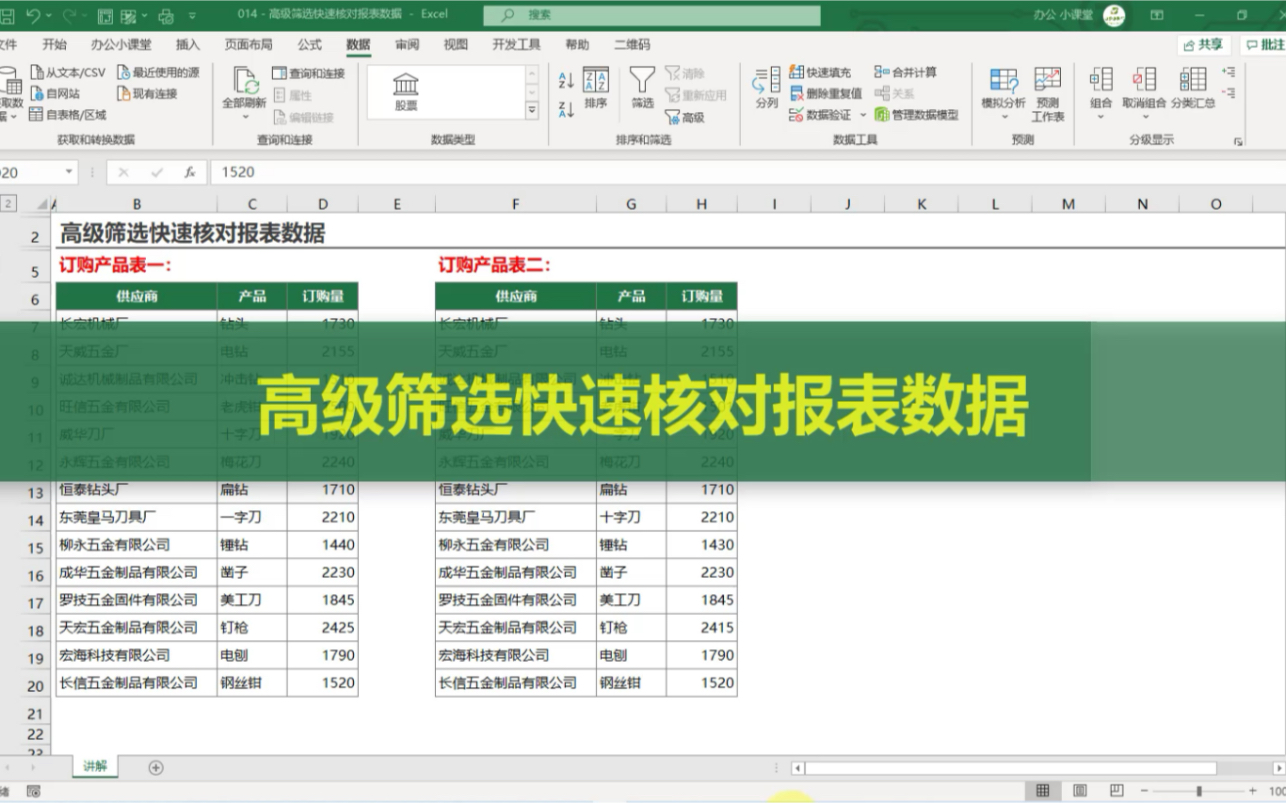Click the show detail plus icon in outline group
The image size is (1286, 803).
pos(1229,72)
